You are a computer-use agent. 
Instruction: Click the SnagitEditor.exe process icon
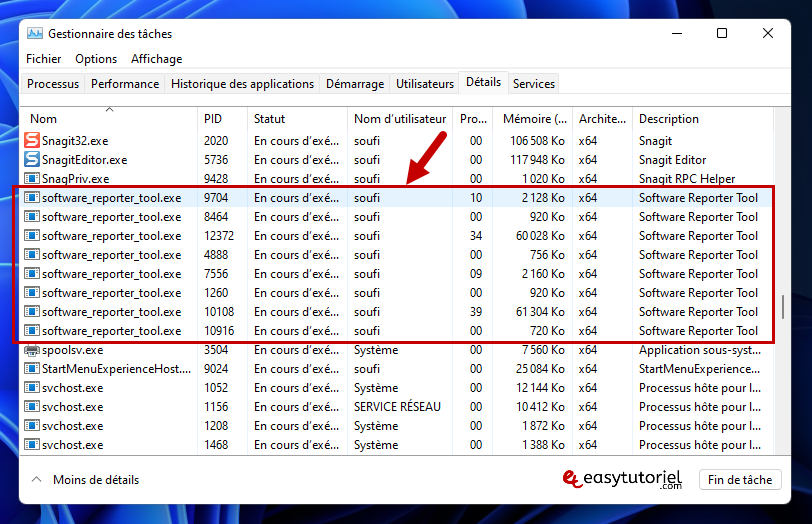click(32, 159)
